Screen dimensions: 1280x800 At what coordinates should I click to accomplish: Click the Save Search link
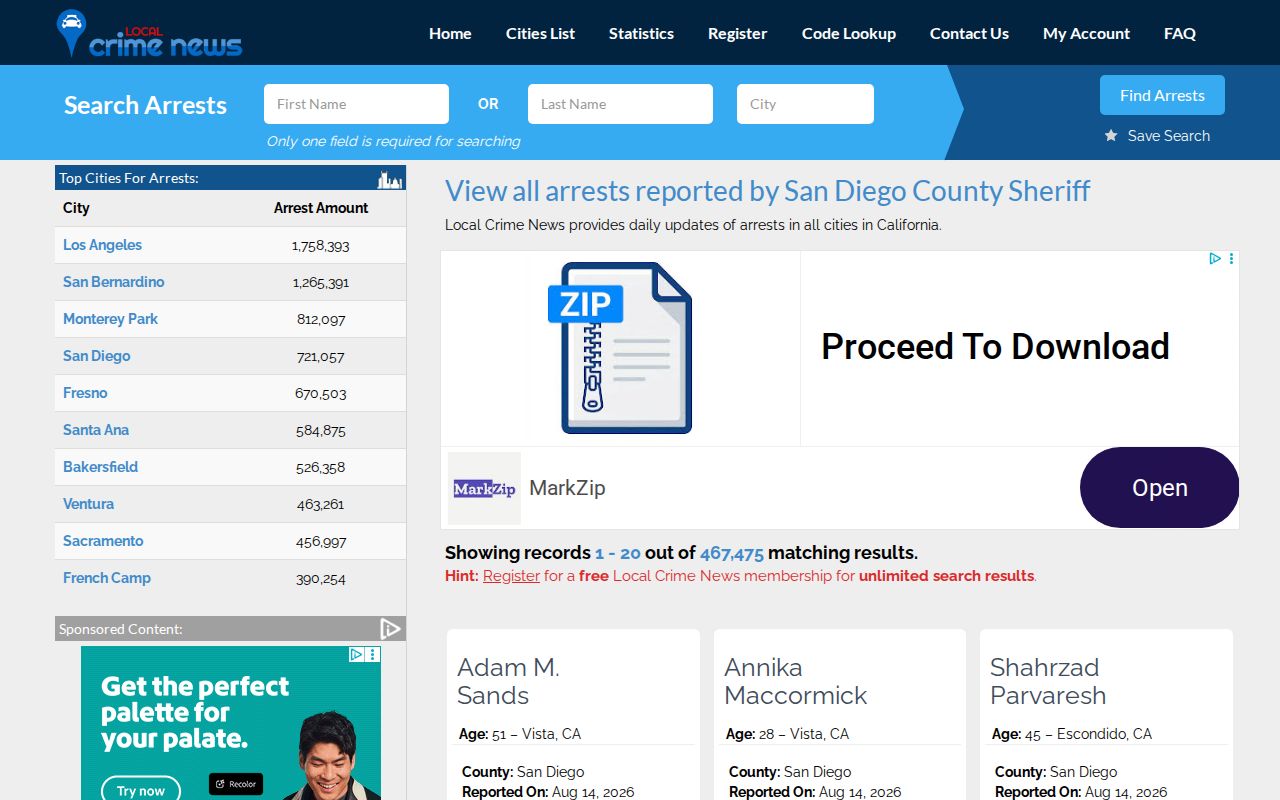[x=1168, y=135]
